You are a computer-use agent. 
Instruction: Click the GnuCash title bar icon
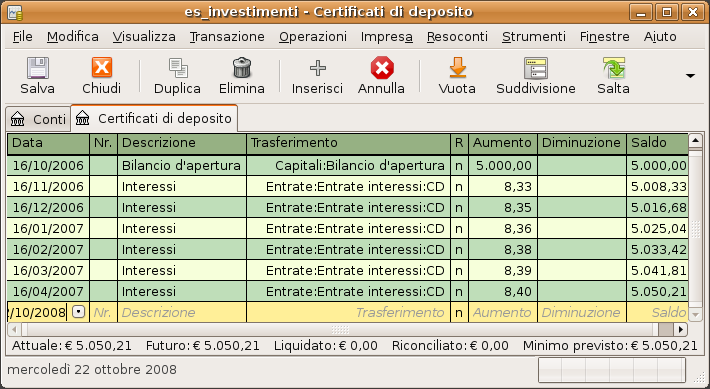[x=15, y=12]
